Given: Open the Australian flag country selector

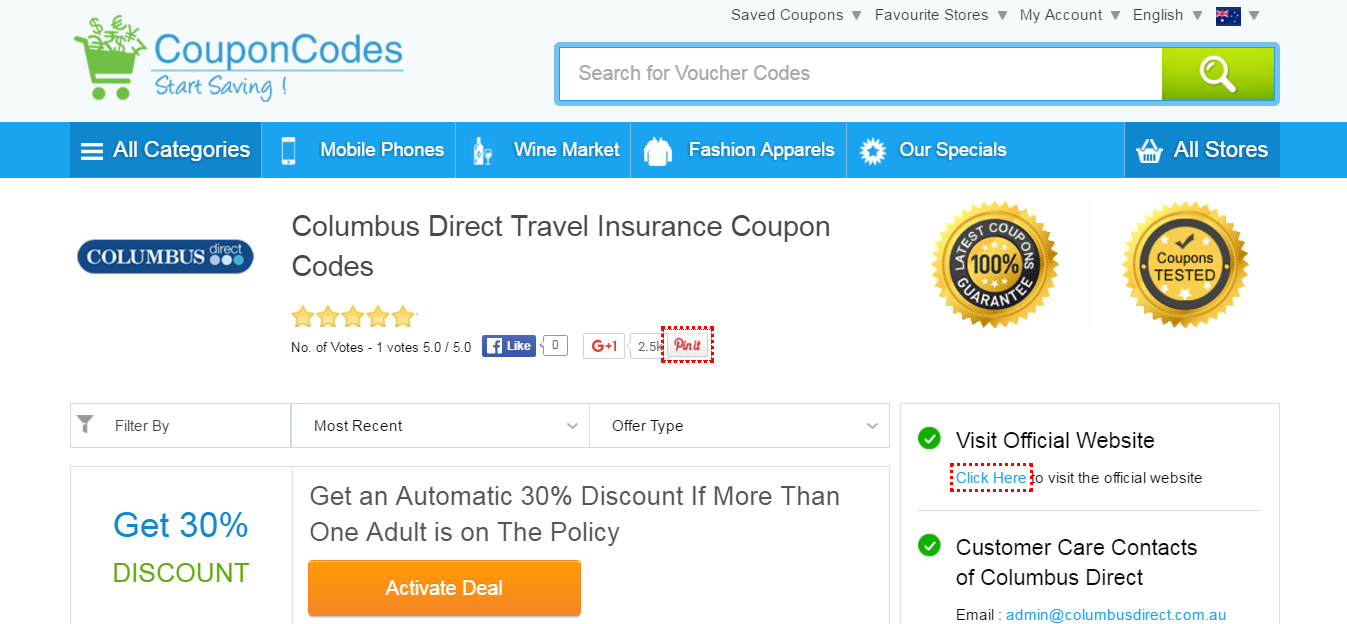Looking at the screenshot, I should (x=1237, y=15).
